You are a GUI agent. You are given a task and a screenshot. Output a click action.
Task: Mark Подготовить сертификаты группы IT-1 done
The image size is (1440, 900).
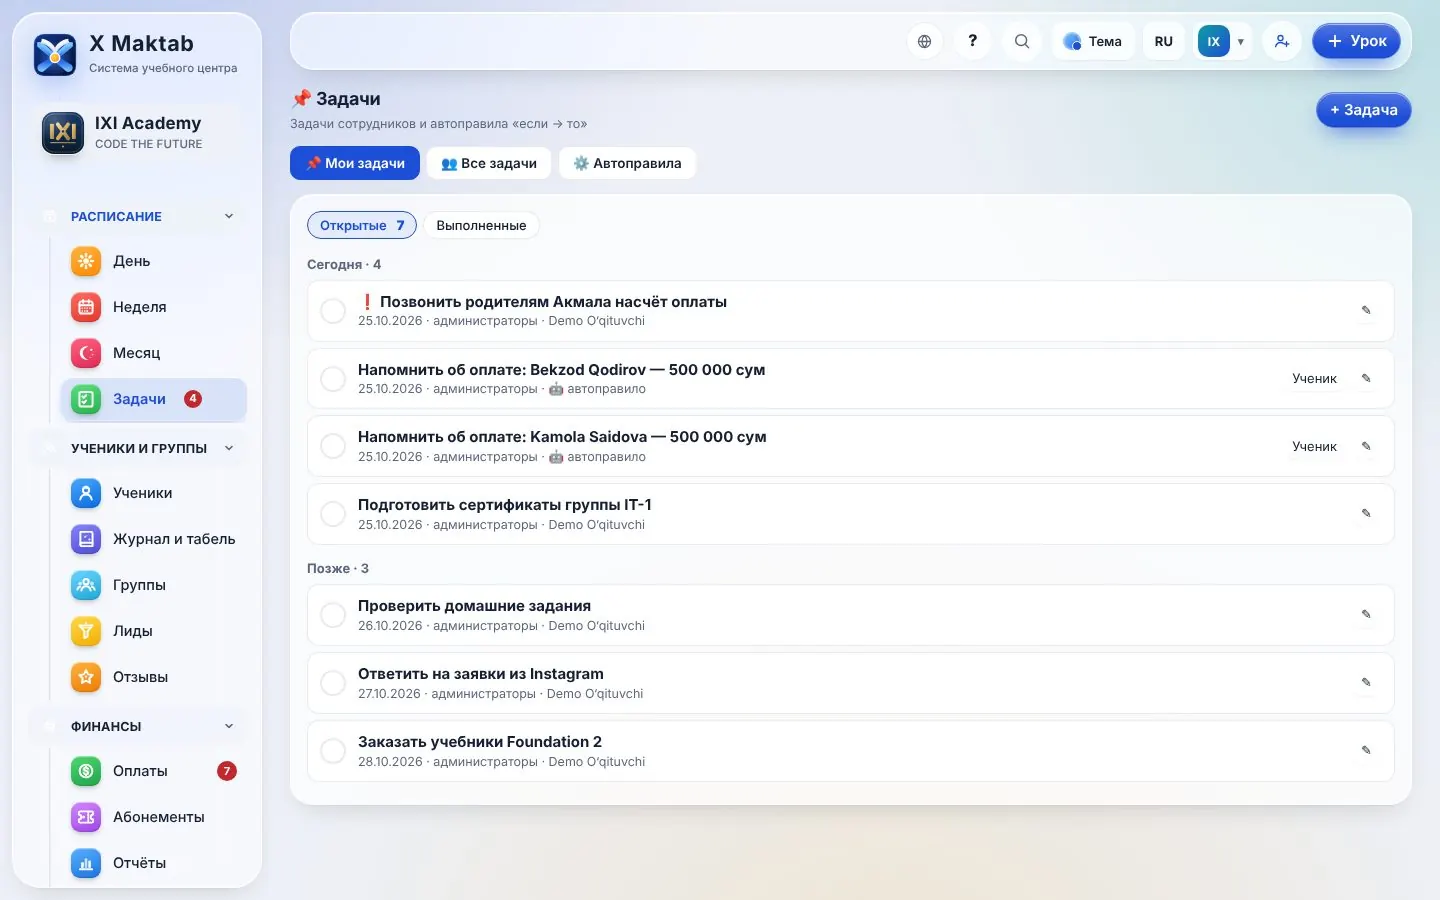333,514
